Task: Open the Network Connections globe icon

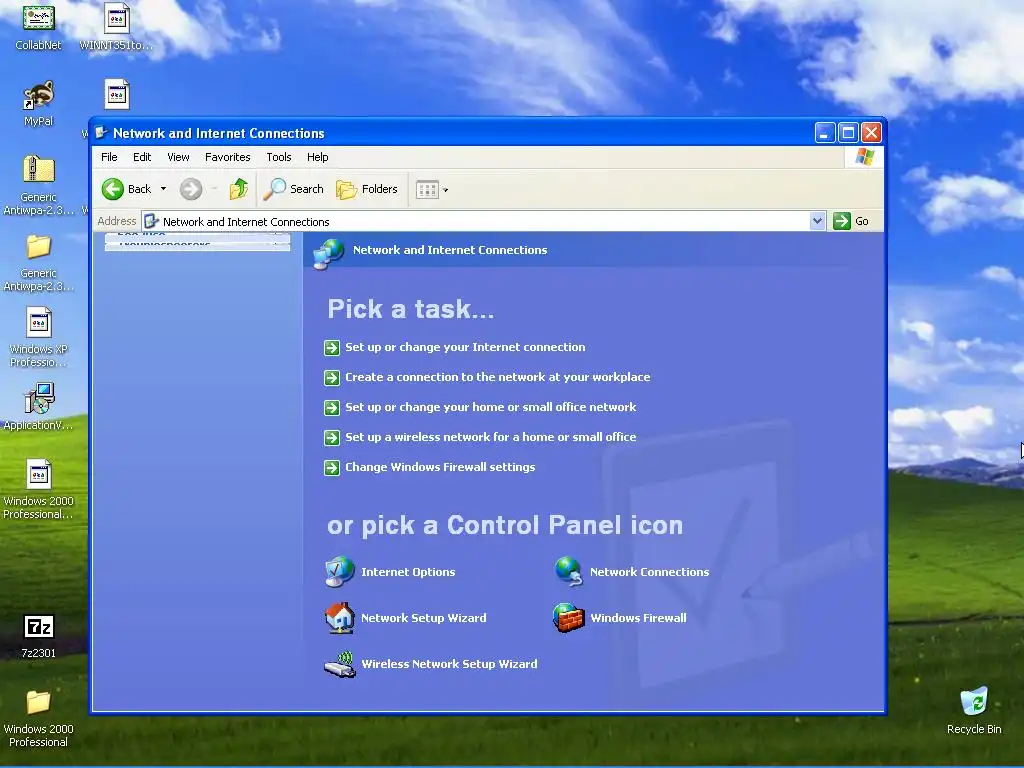Action: click(568, 571)
